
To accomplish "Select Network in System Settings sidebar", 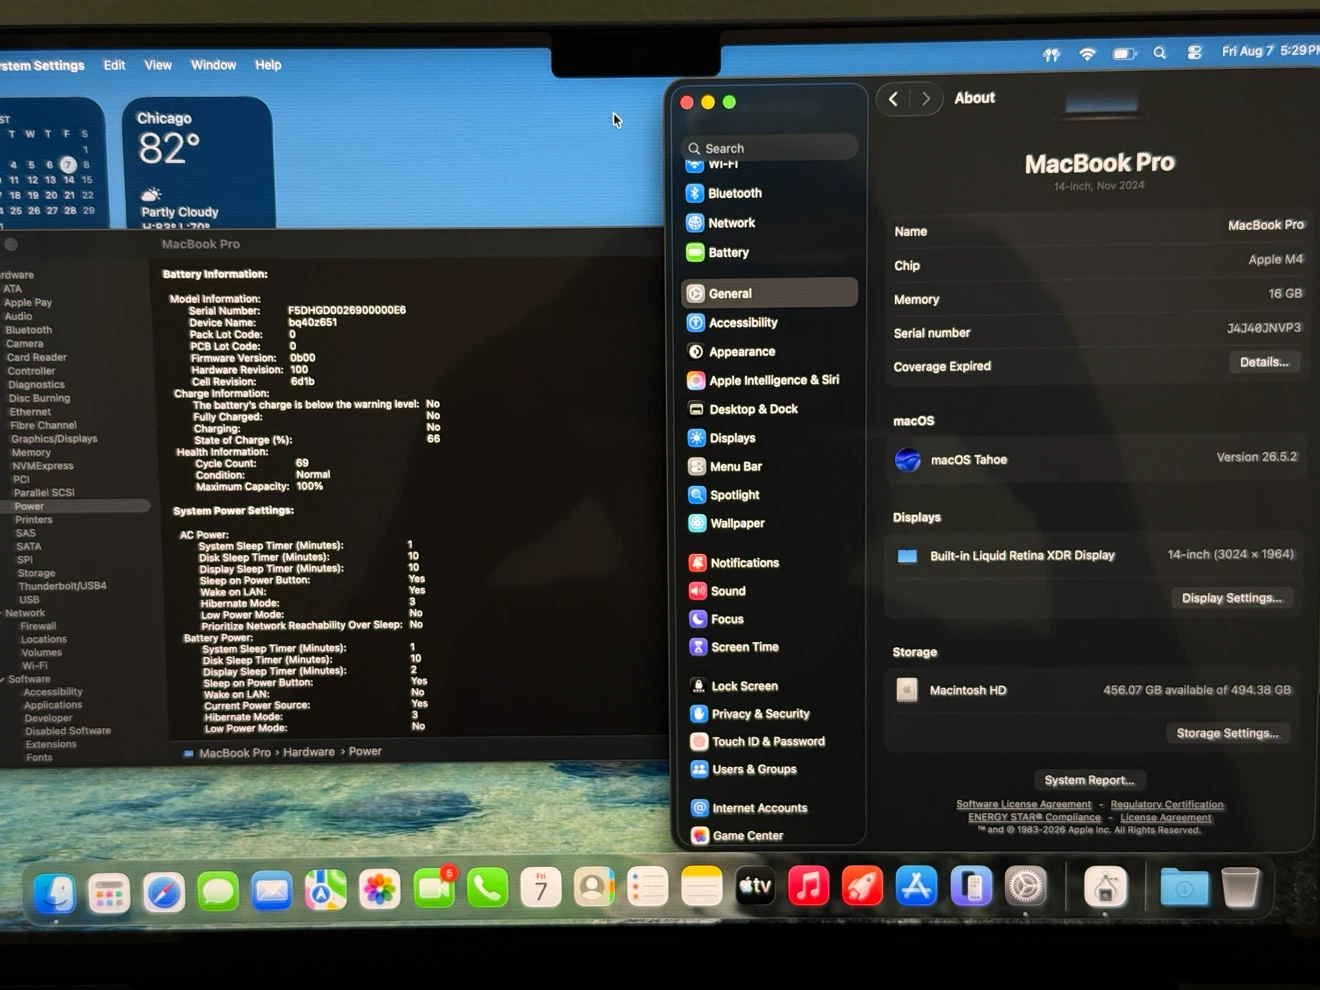I will (770, 223).
